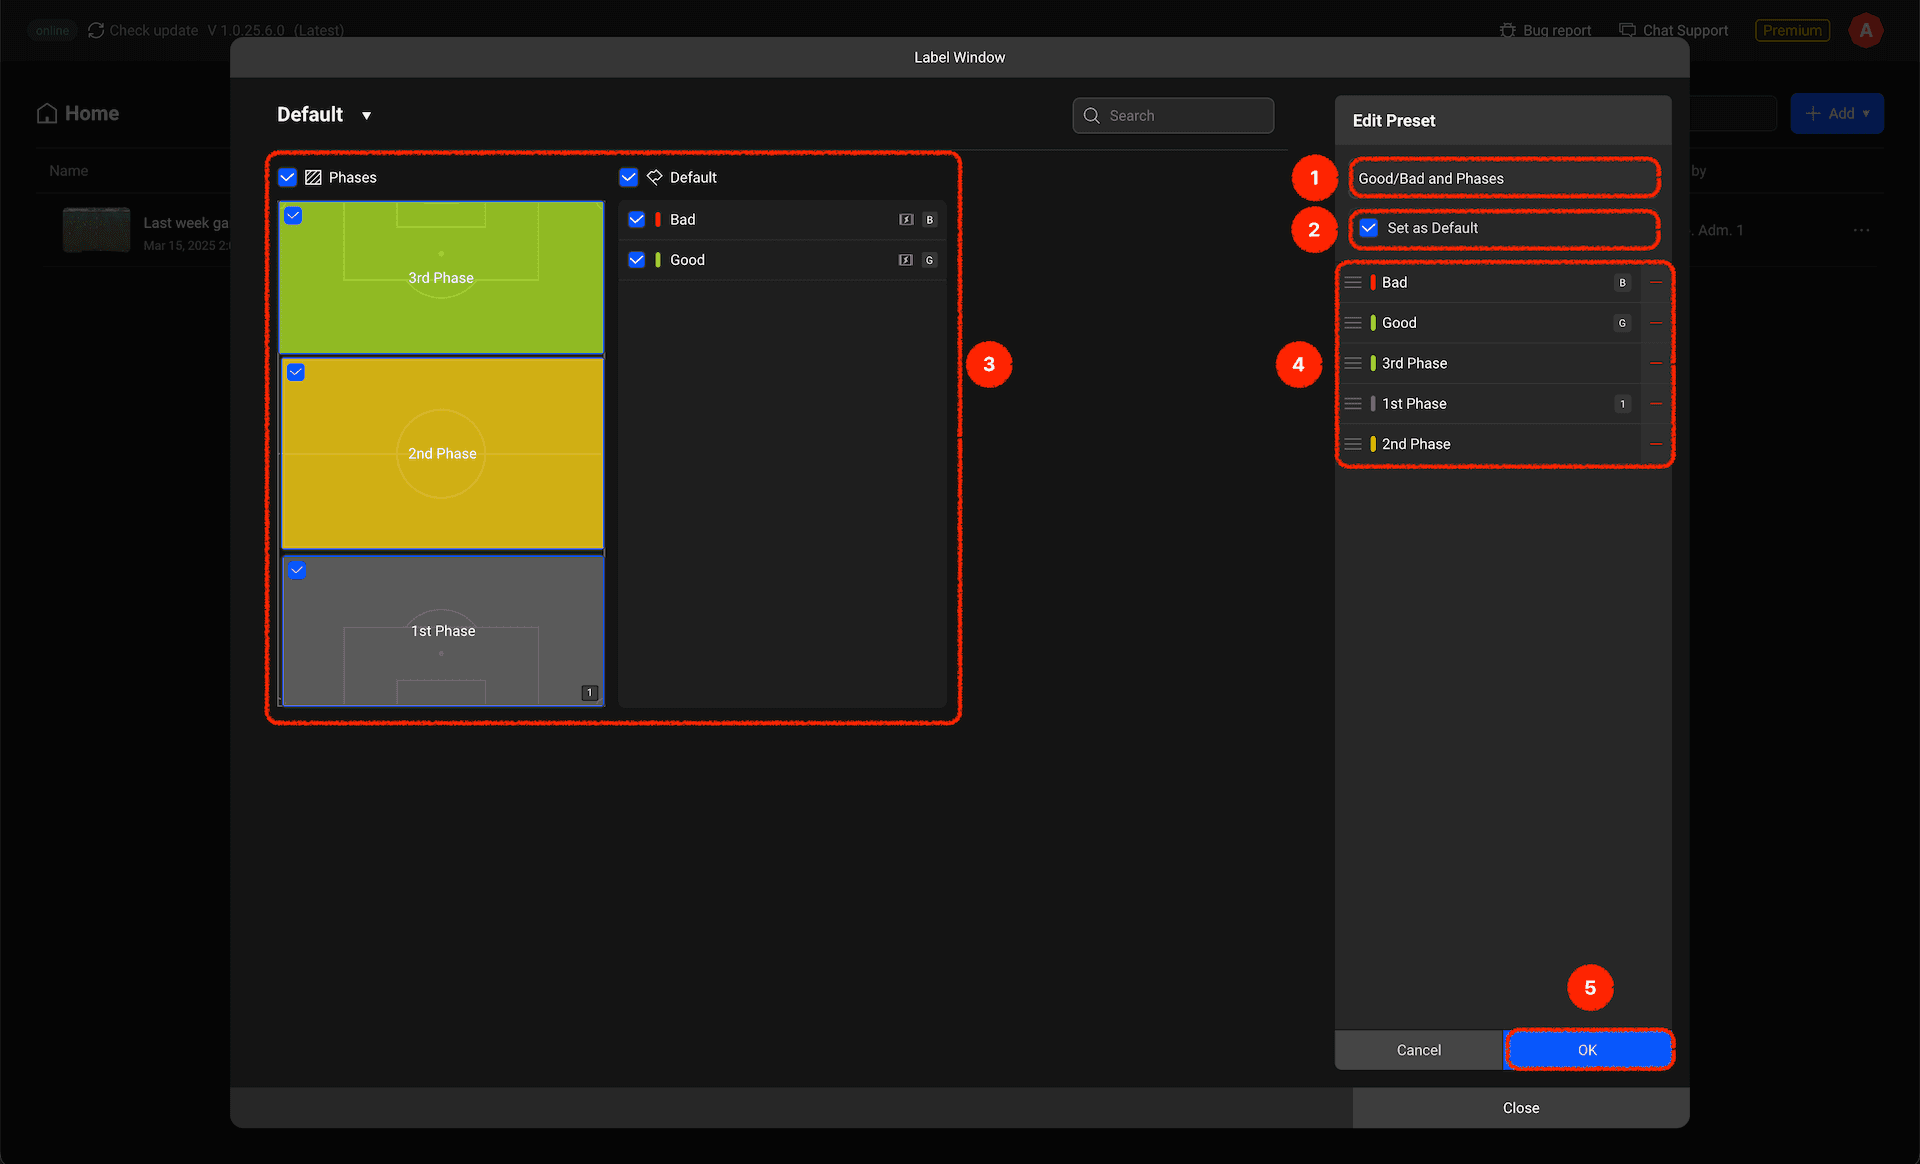
Task: Remove Bad label via red minus icon
Action: tap(1656, 283)
